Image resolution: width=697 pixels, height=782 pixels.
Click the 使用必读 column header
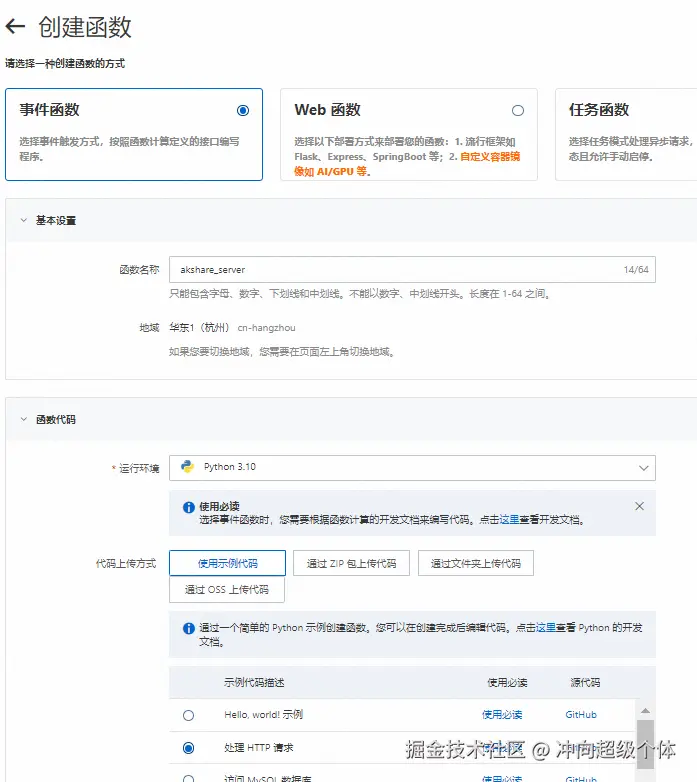click(507, 682)
